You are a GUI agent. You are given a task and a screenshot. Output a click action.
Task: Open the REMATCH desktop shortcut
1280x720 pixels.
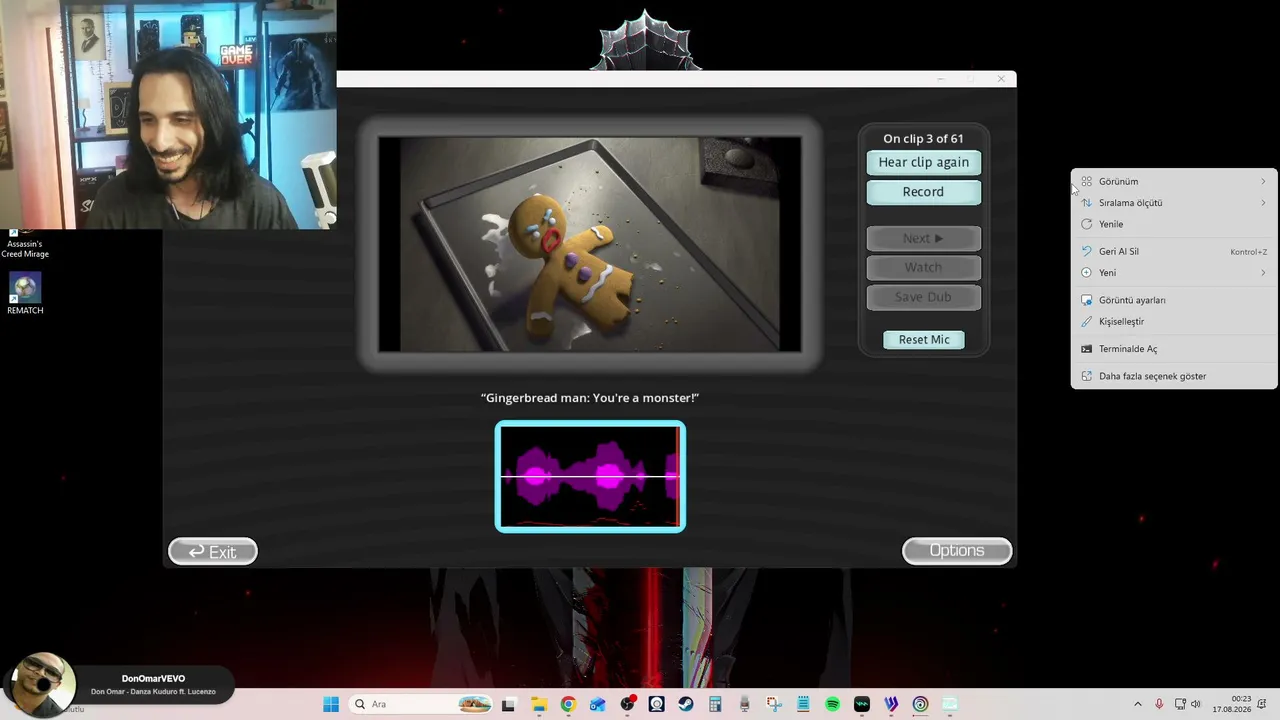pyautogui.click(x=25, y=294)
